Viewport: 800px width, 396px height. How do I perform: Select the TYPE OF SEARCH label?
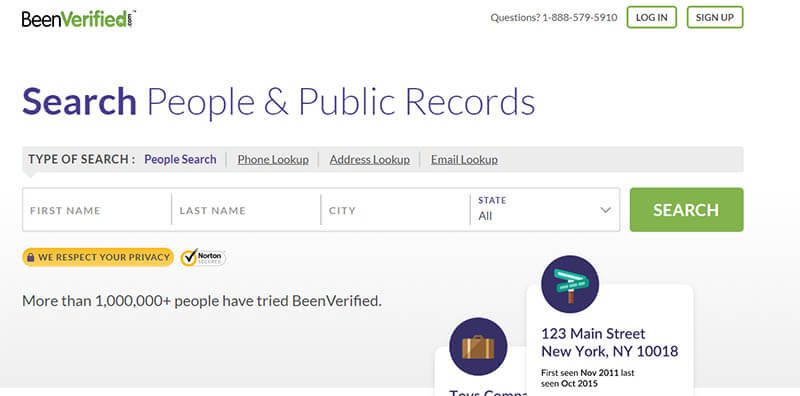pos(82,159)
